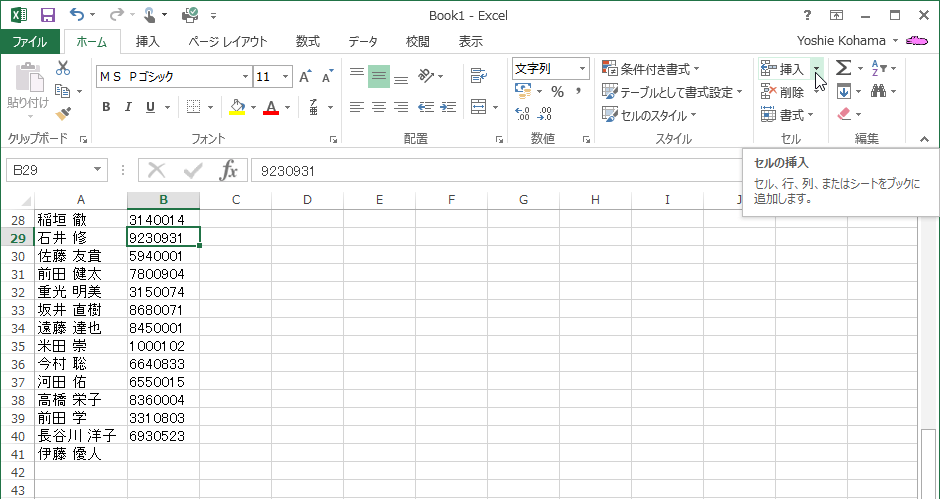
Task: Apply percent style
Action: click(x=558, y=92)
